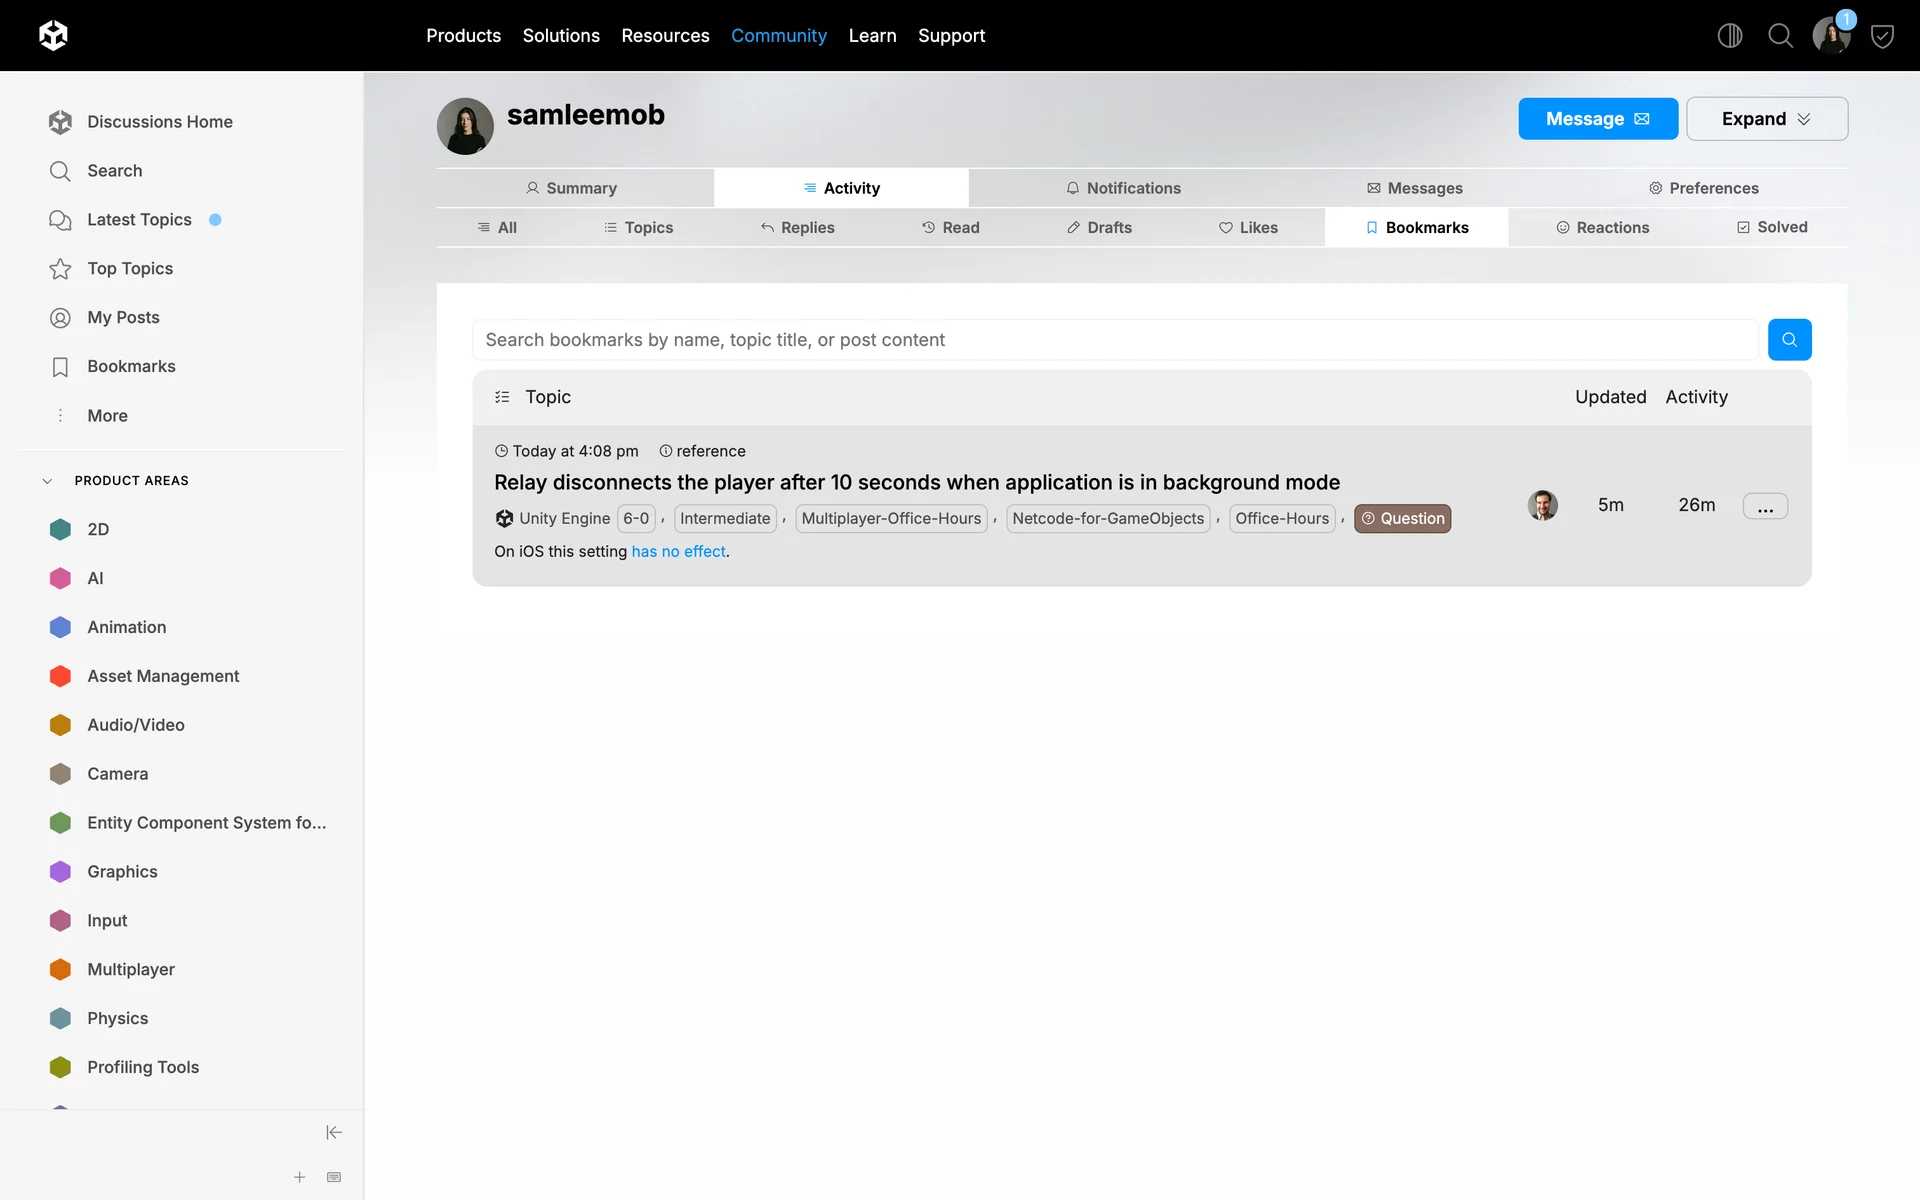Image resolution: width=1920 pixels, height=1200 pixels.
Task: Click the blue Message button
Action: click(1597, 119)
